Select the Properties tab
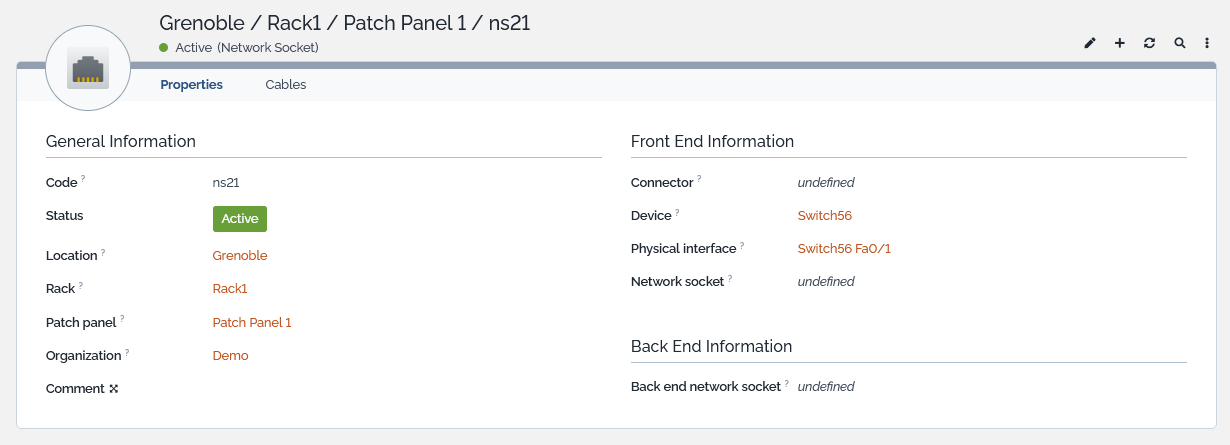Viewport: 1230px width, 445px height. (x=191, y=85)
